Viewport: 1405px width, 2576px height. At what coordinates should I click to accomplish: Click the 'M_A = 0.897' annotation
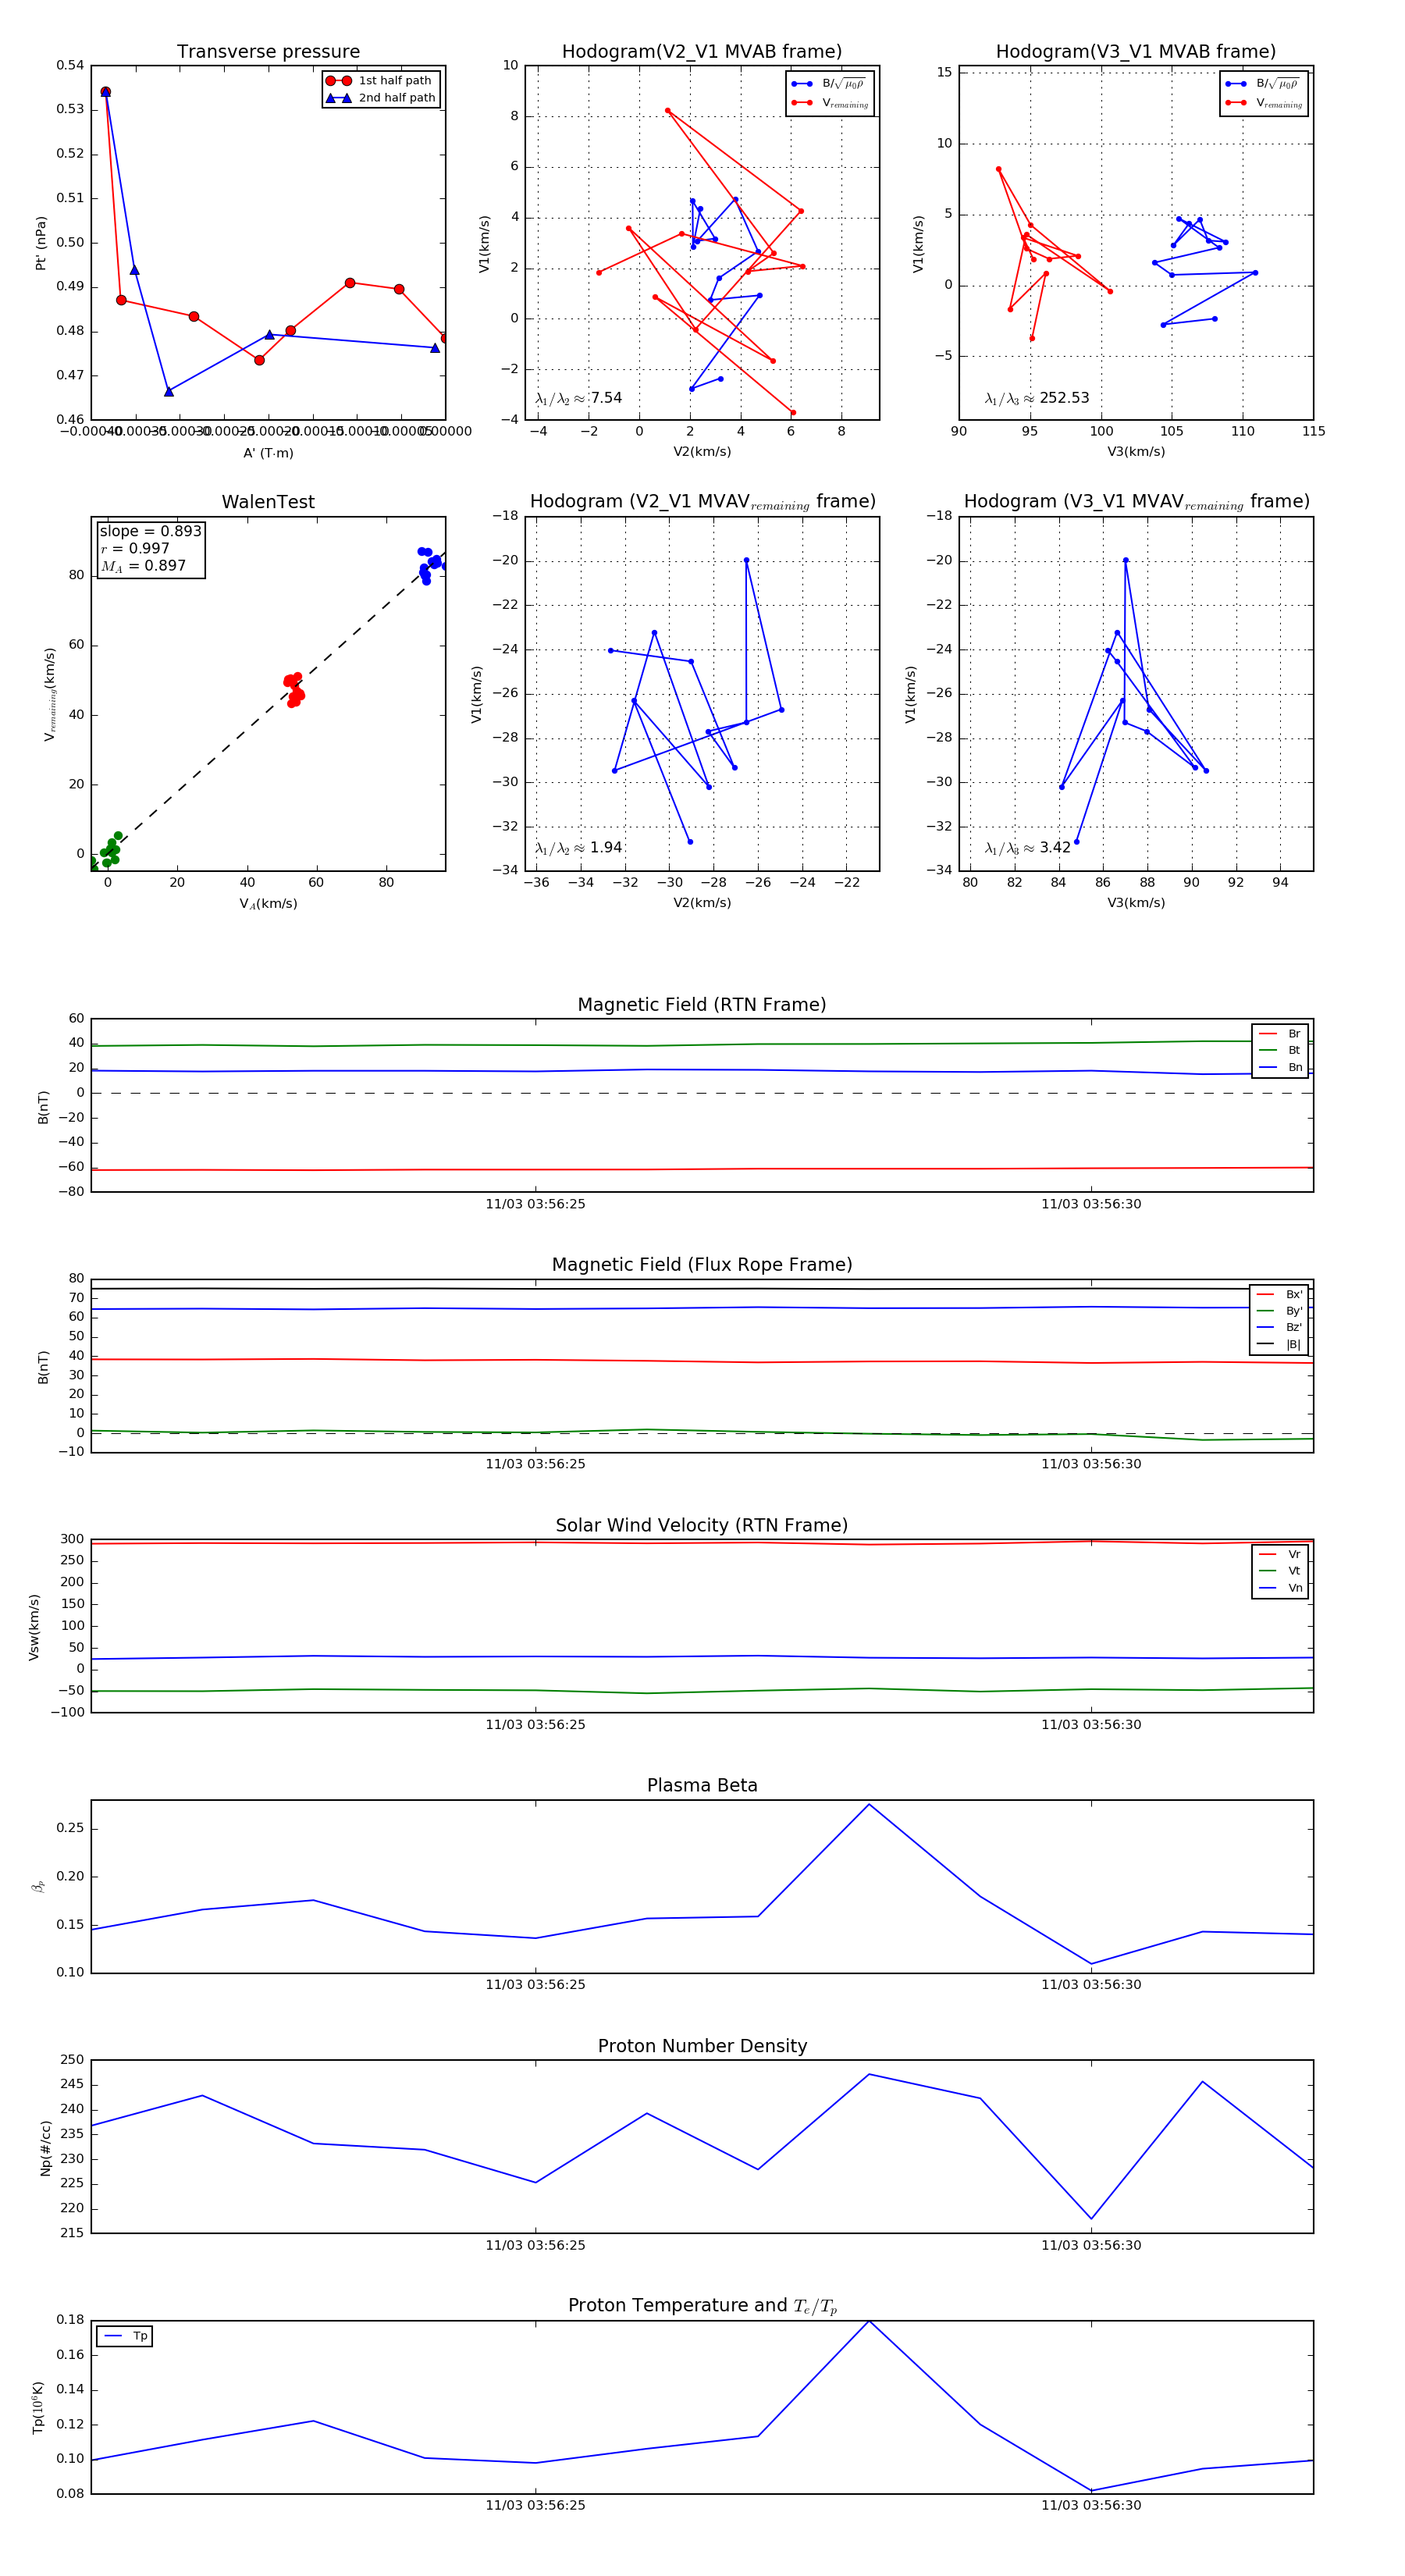[x=143, y=566]
